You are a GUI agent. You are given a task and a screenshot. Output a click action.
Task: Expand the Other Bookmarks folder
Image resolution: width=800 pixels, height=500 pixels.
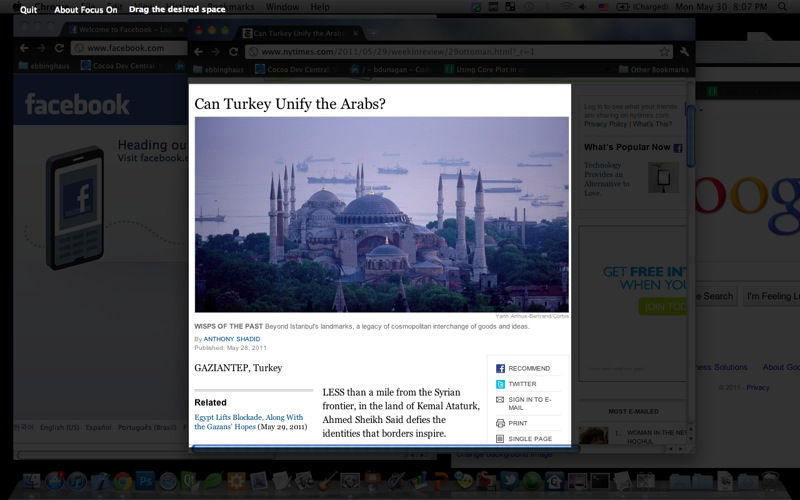click(654, 69)
